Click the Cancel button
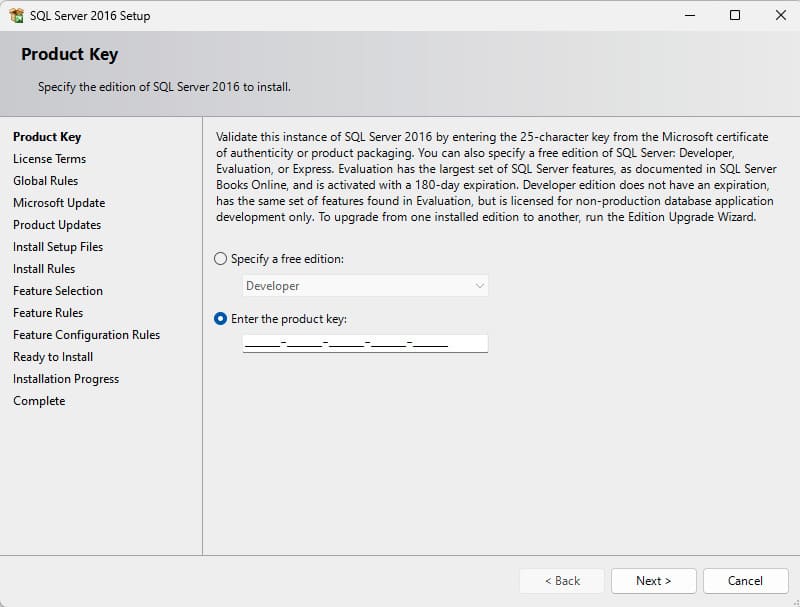This screenshot has height=607, width=800. 745,581
